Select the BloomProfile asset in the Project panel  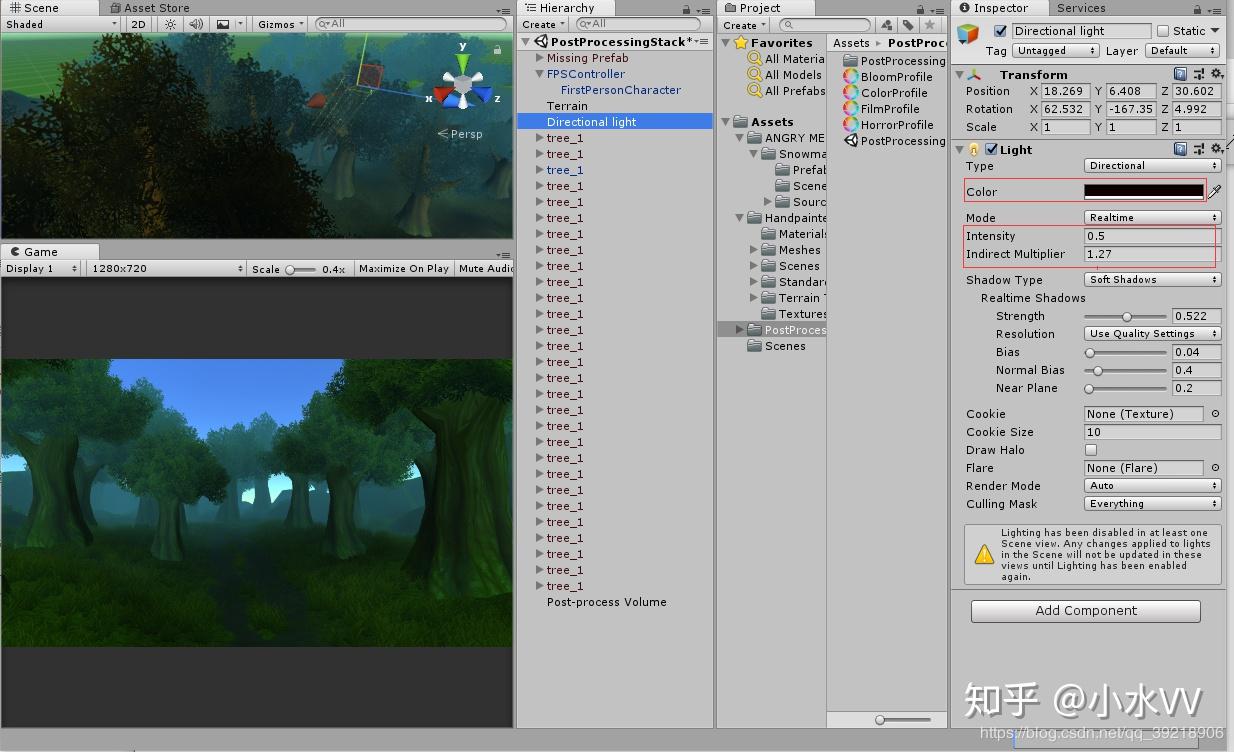pos(898,77)
